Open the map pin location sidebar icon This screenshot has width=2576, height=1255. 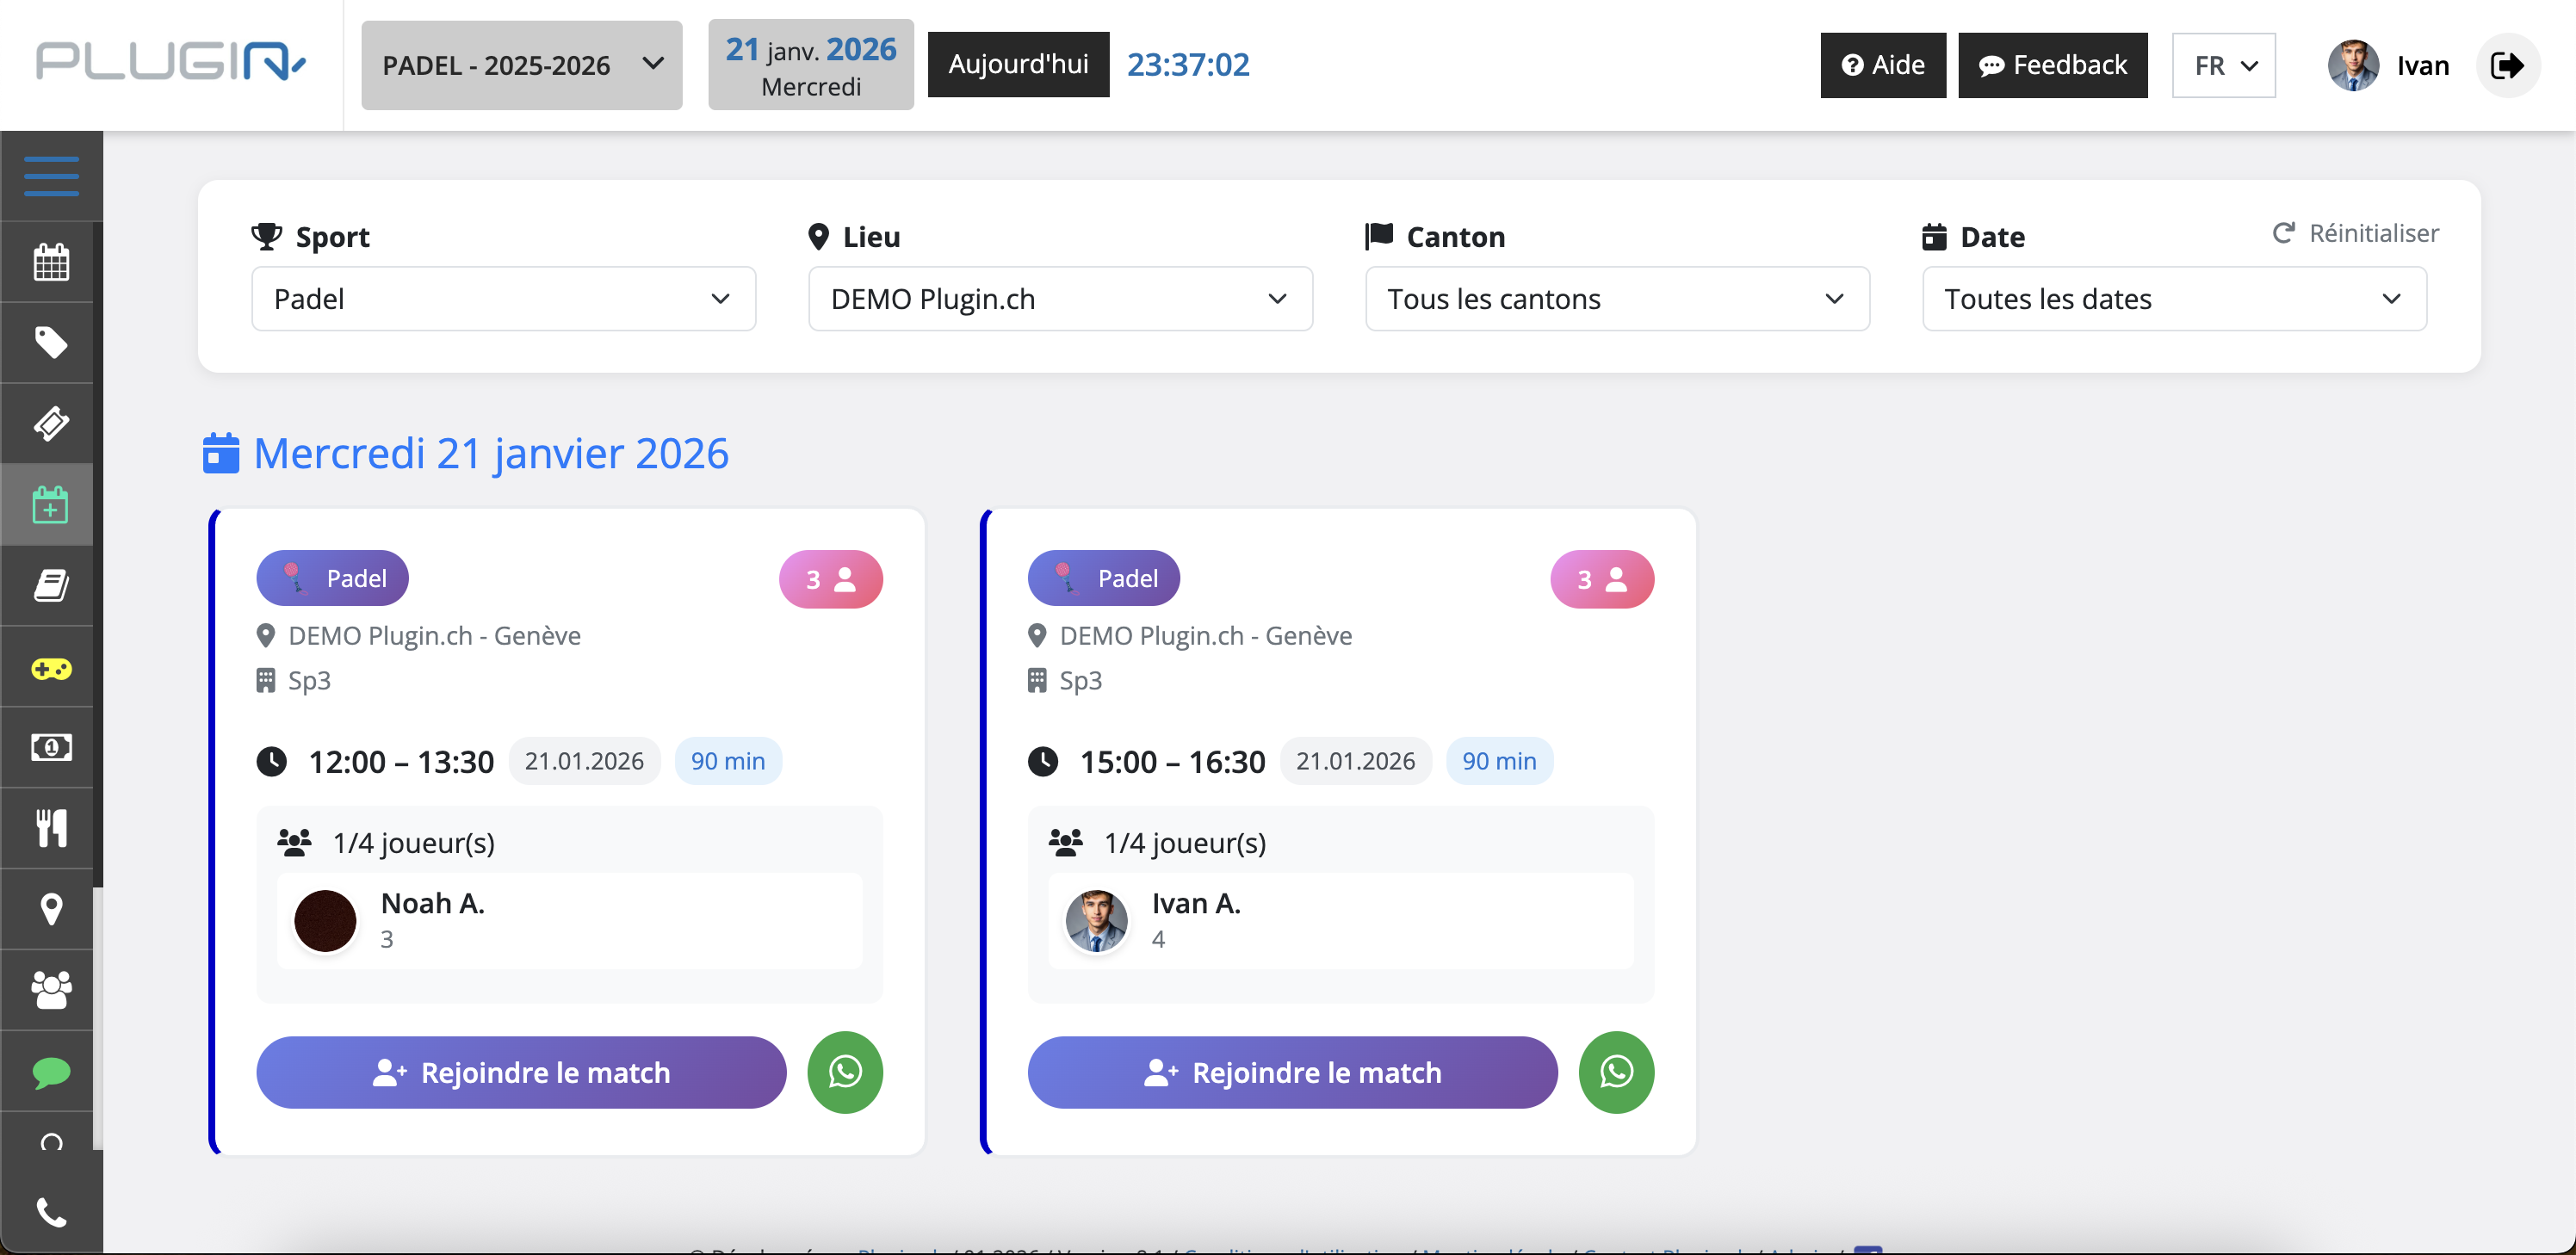(x=51, y=909)
